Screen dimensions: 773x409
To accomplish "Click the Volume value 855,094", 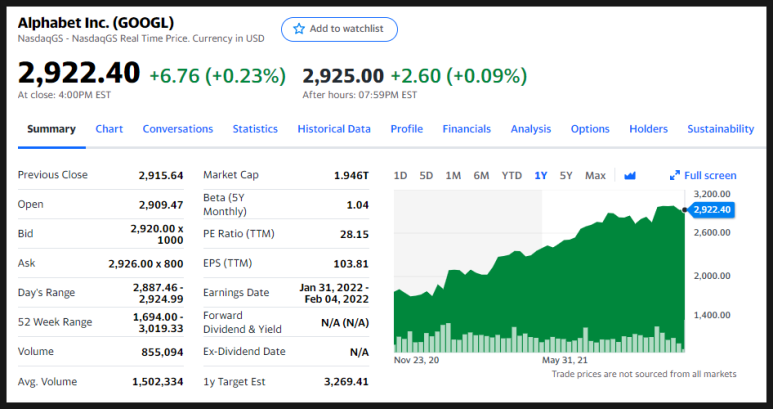I will (162, 352).
